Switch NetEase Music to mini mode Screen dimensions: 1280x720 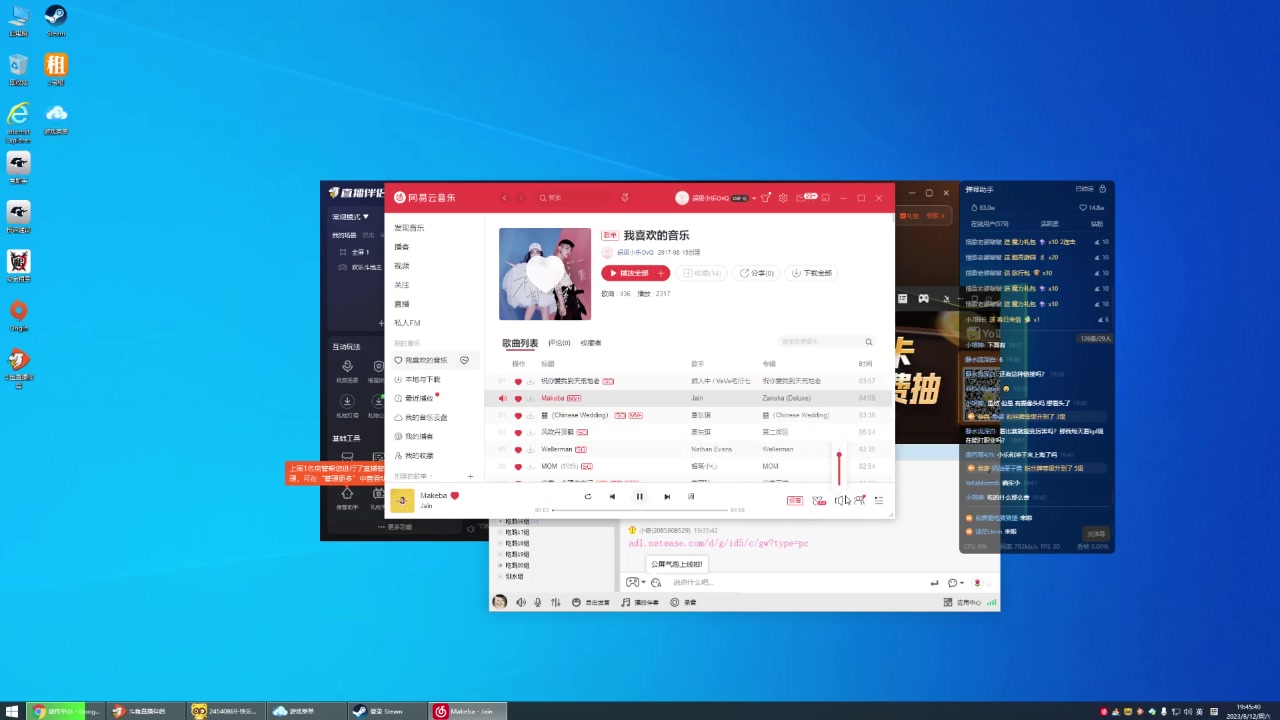825,198
